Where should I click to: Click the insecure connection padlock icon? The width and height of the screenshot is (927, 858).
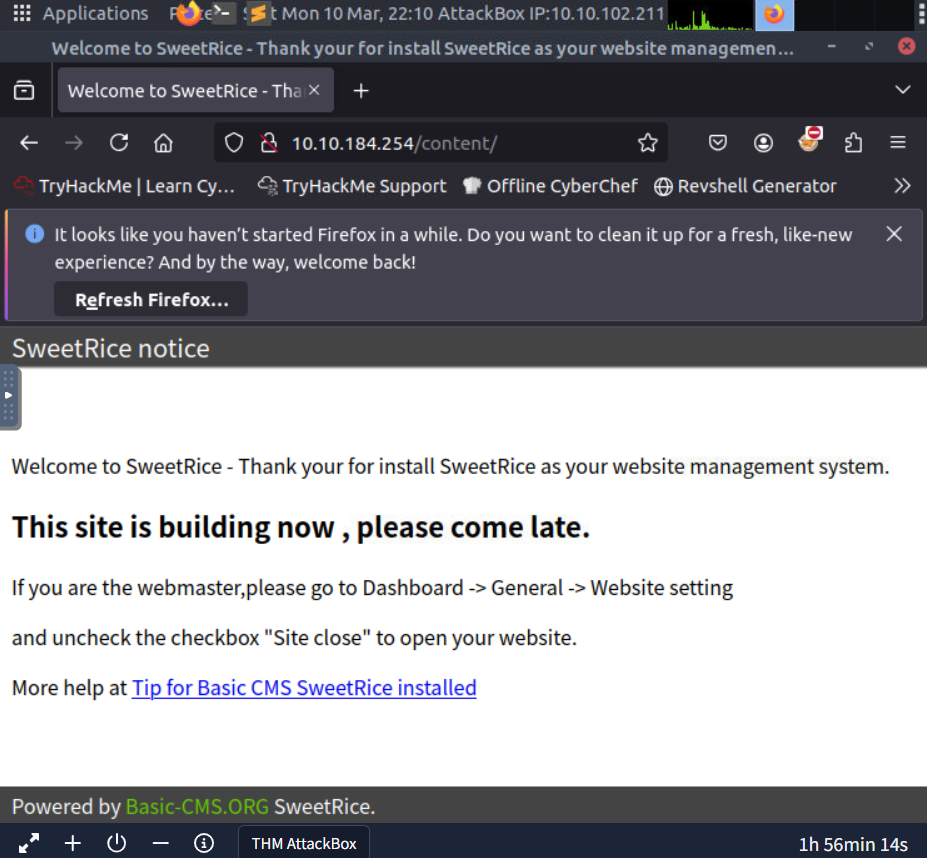coord(267,143)
